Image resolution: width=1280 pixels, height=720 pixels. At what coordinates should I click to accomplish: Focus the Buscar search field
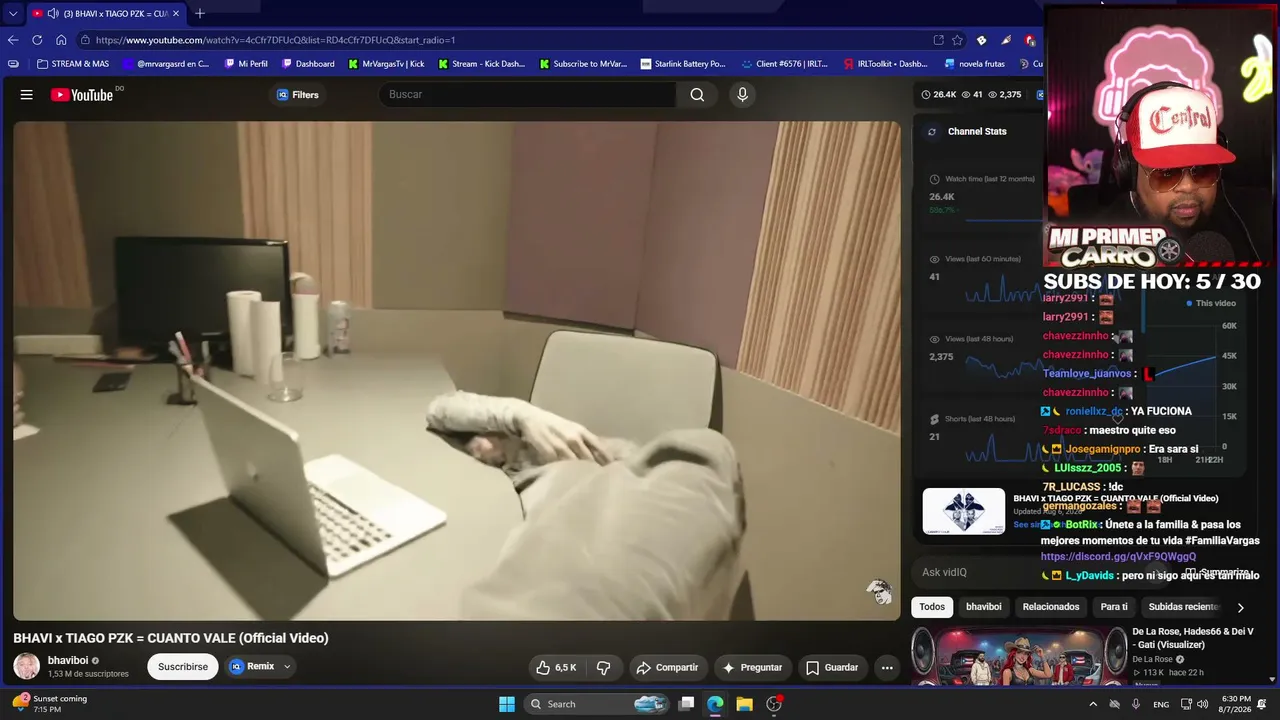pos(527,95)
